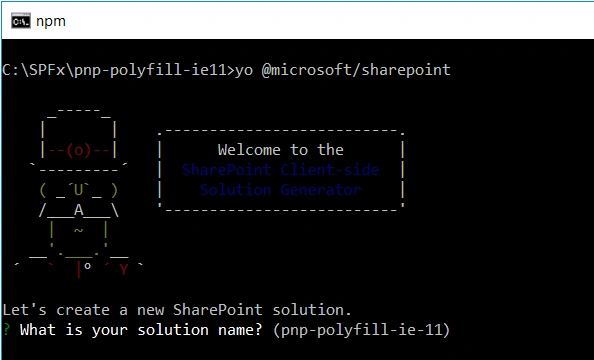Click the npm window title text
Image resolution: width=594 pixels, height=360 pixels.
pos(51,22)
